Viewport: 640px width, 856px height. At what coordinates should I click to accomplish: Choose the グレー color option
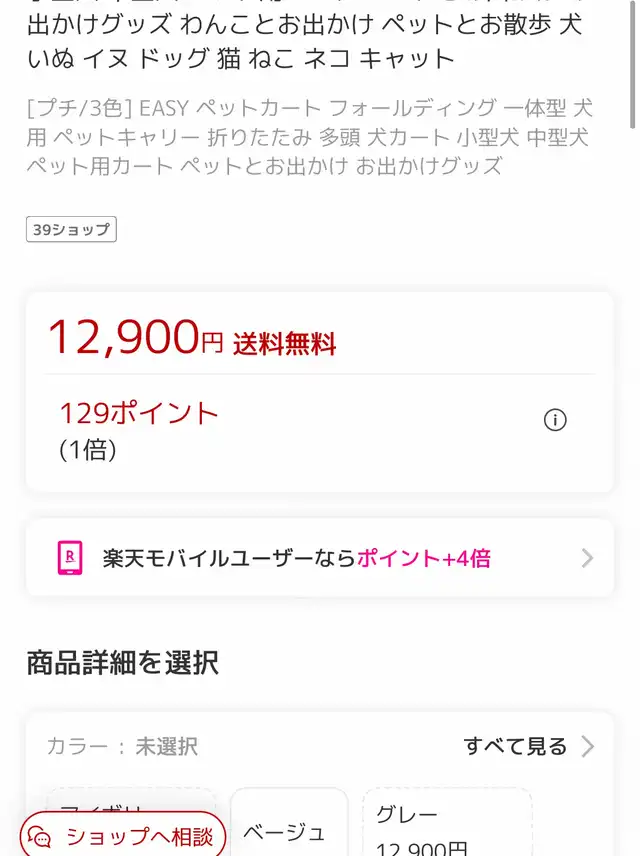446,825
